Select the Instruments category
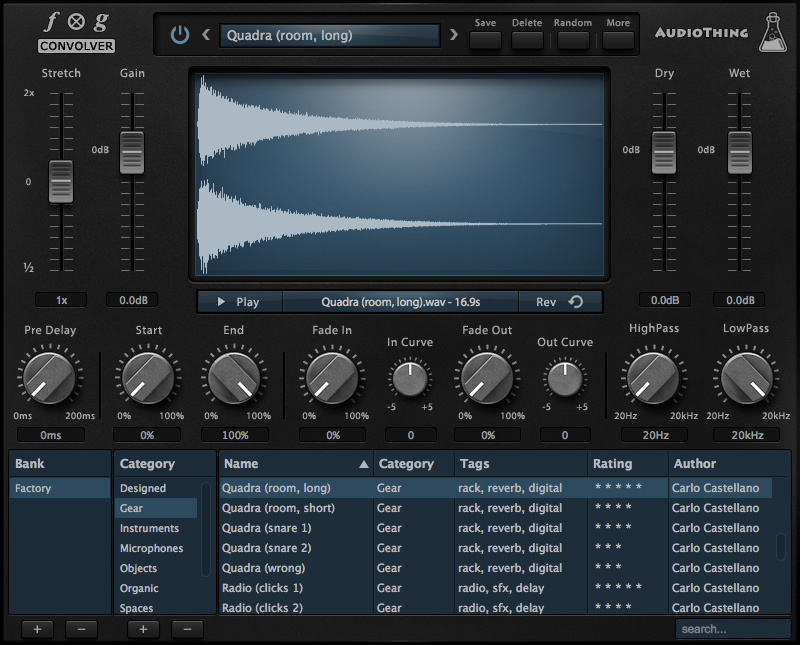The height and width of the screenshot is (645, 800). click(150, 528)
